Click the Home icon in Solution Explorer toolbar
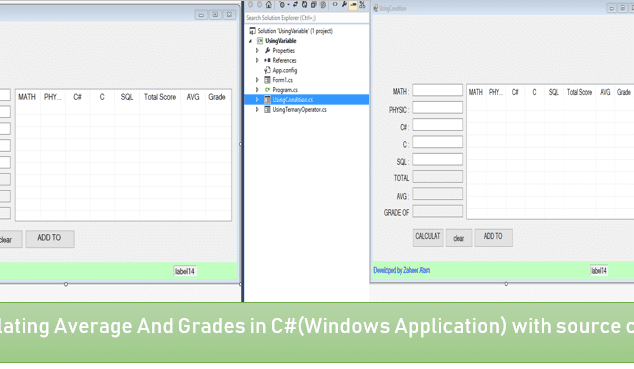This screenshot has width=634, height=369. click(269, 4)
